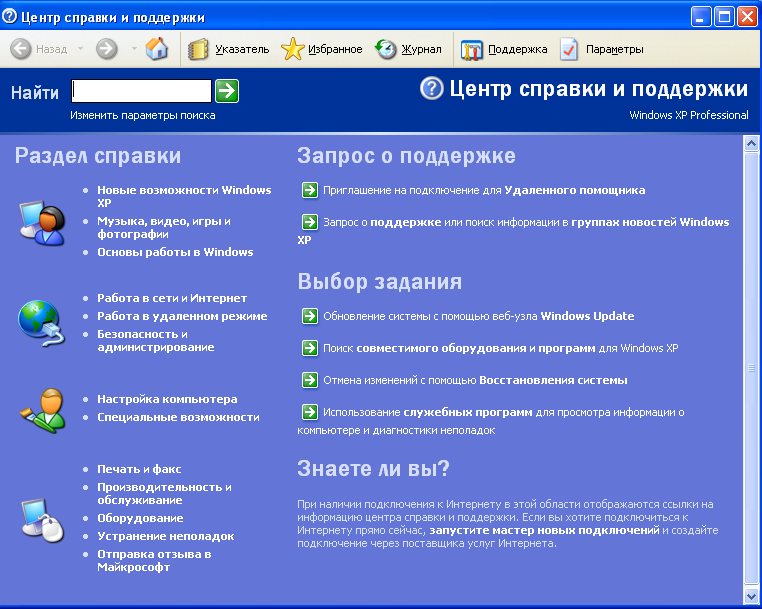Open Изменить параметры поиска link
The image size is (762, 609).
click(143, 116)
